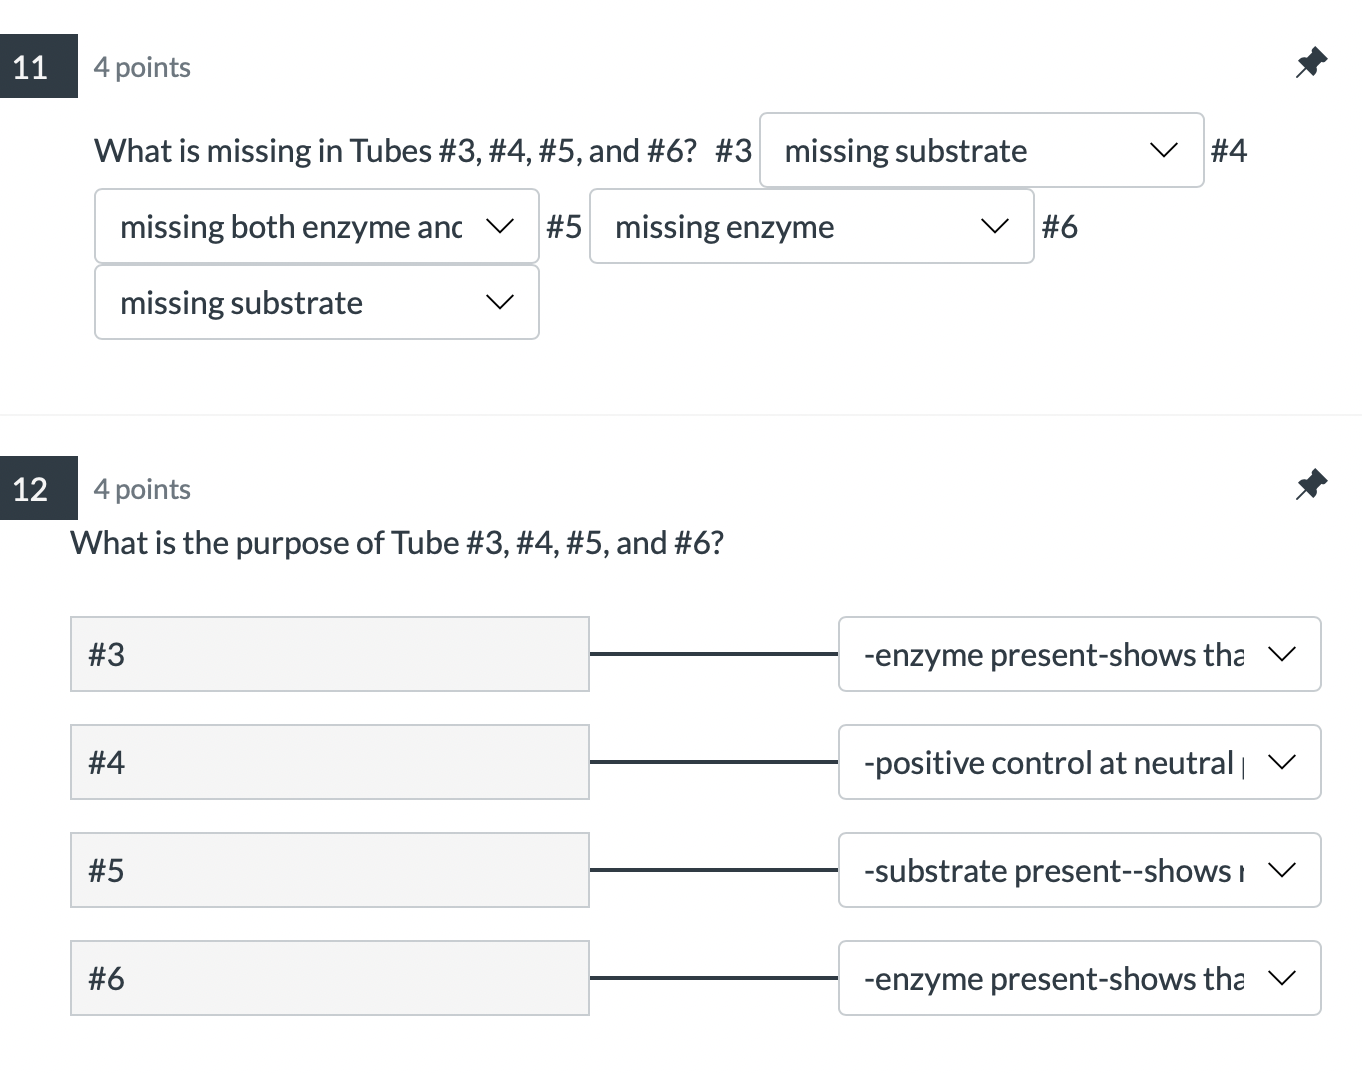1362x1074 pixels.
Task: Expand the 'substrate present' dropdown for #5
Action: [1080, 870]
